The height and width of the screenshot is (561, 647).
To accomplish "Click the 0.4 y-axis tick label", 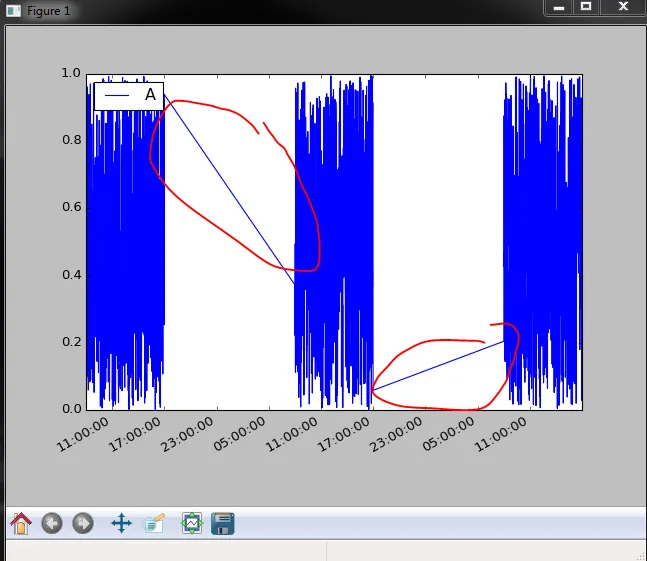I will (x=71, y=275).
